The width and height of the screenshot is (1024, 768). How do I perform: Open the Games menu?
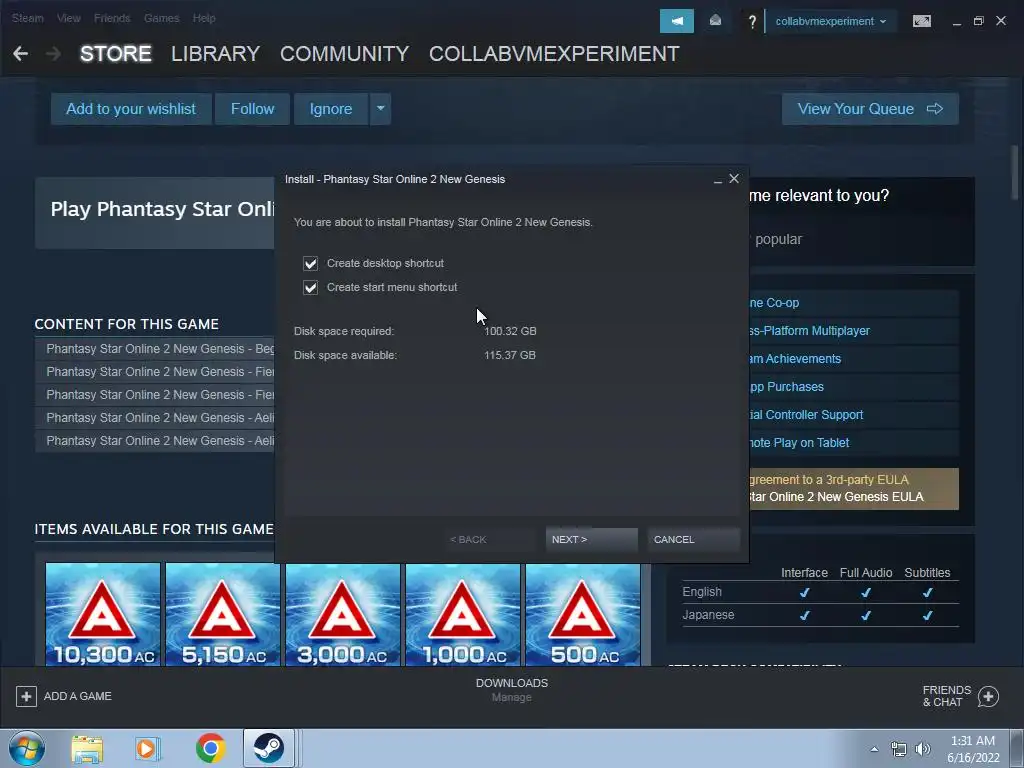[x=161, y=18]
